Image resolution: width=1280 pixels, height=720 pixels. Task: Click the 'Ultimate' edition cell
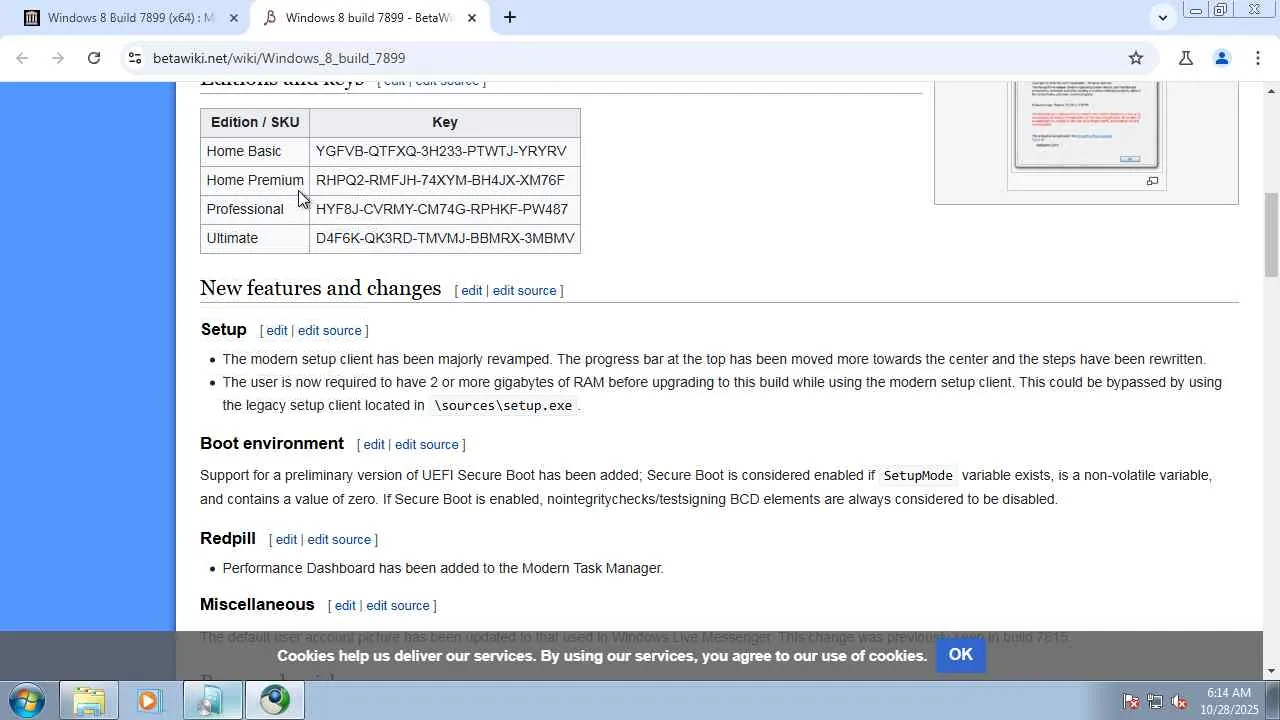(255, 238)
